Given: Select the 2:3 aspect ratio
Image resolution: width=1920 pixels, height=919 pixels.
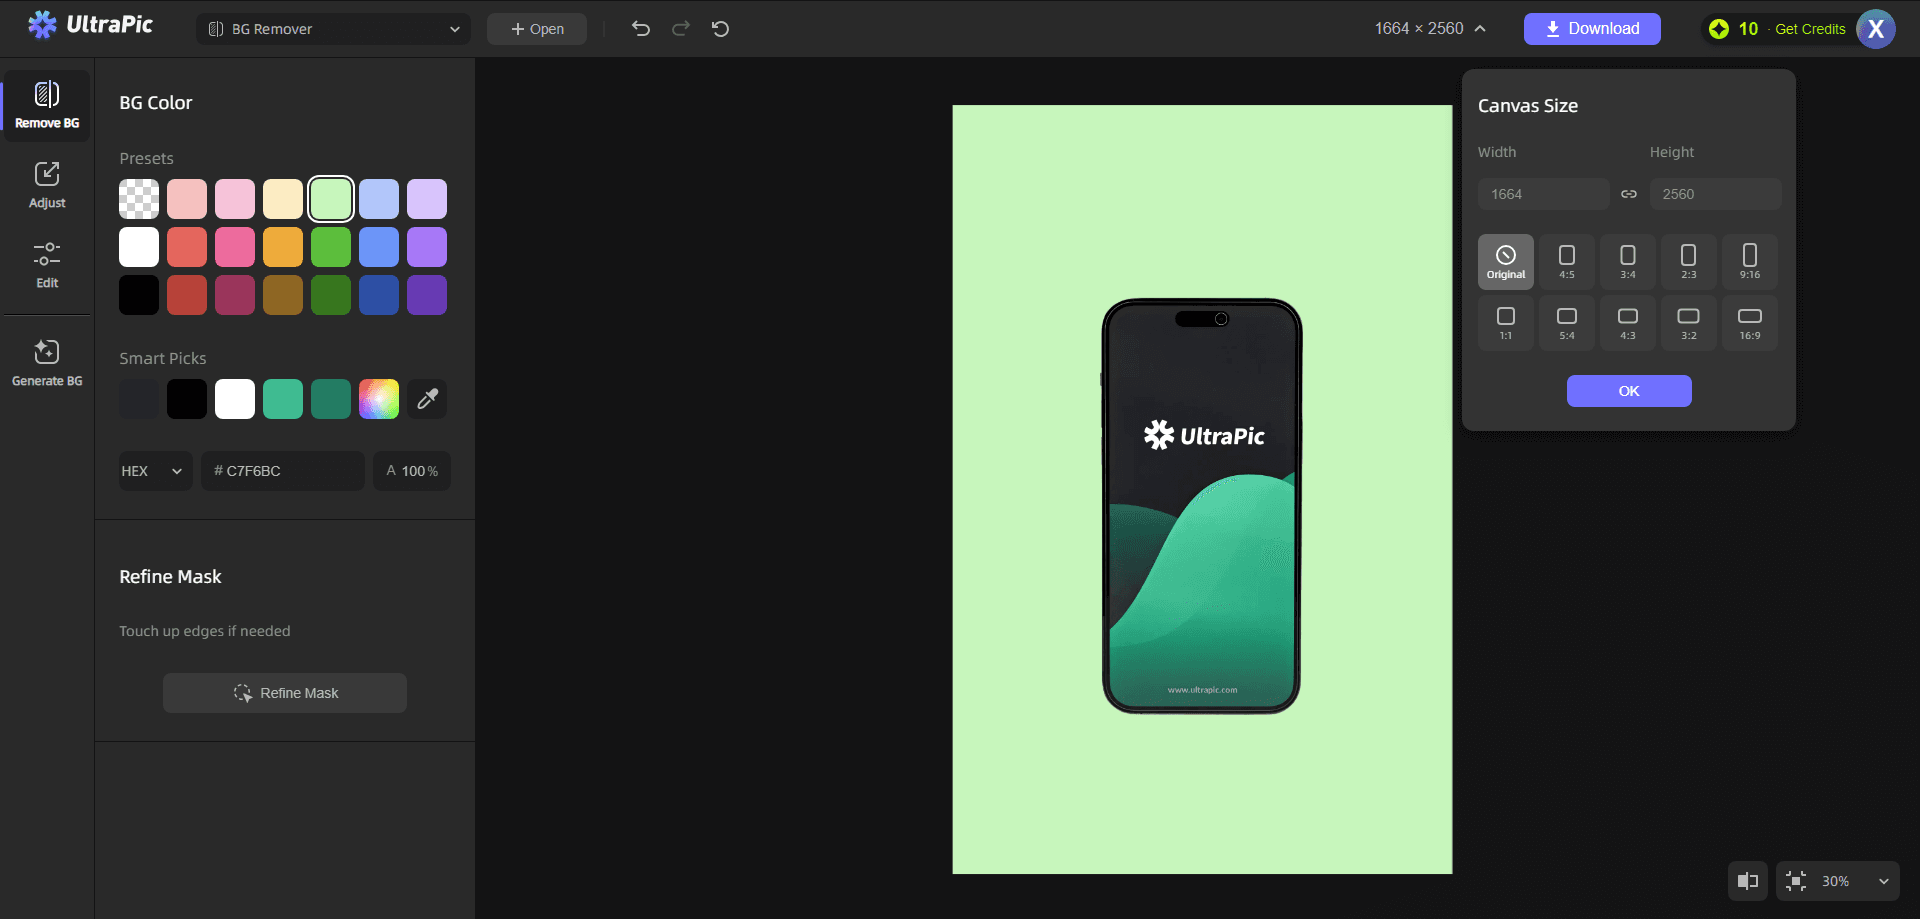Looking at the screenshot, I should pyautogui.click(x=1689, y=262).
